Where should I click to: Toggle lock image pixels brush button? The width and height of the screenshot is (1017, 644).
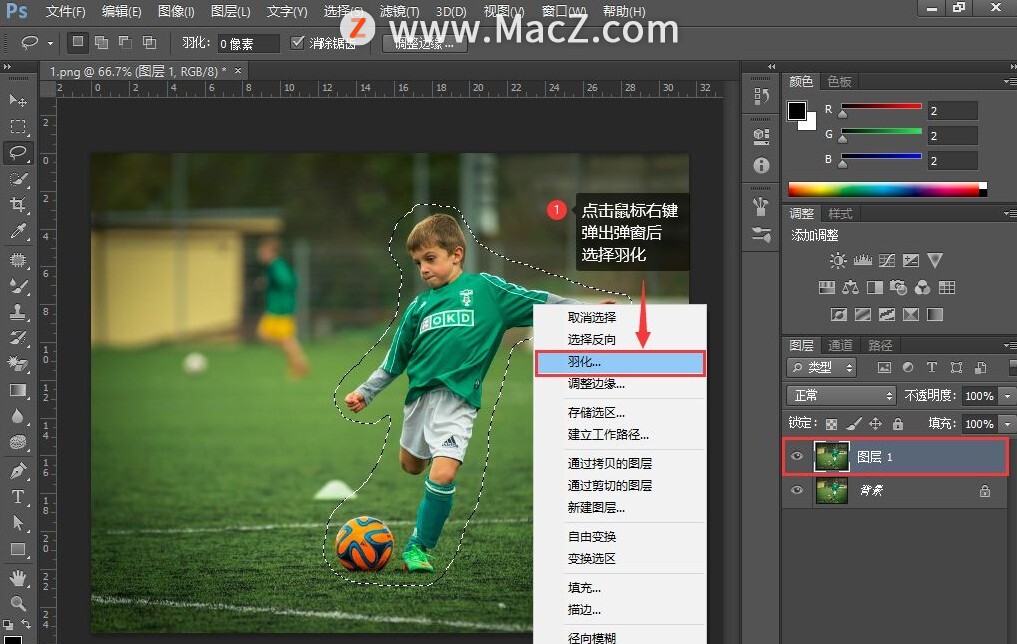(x=854, y=424)
